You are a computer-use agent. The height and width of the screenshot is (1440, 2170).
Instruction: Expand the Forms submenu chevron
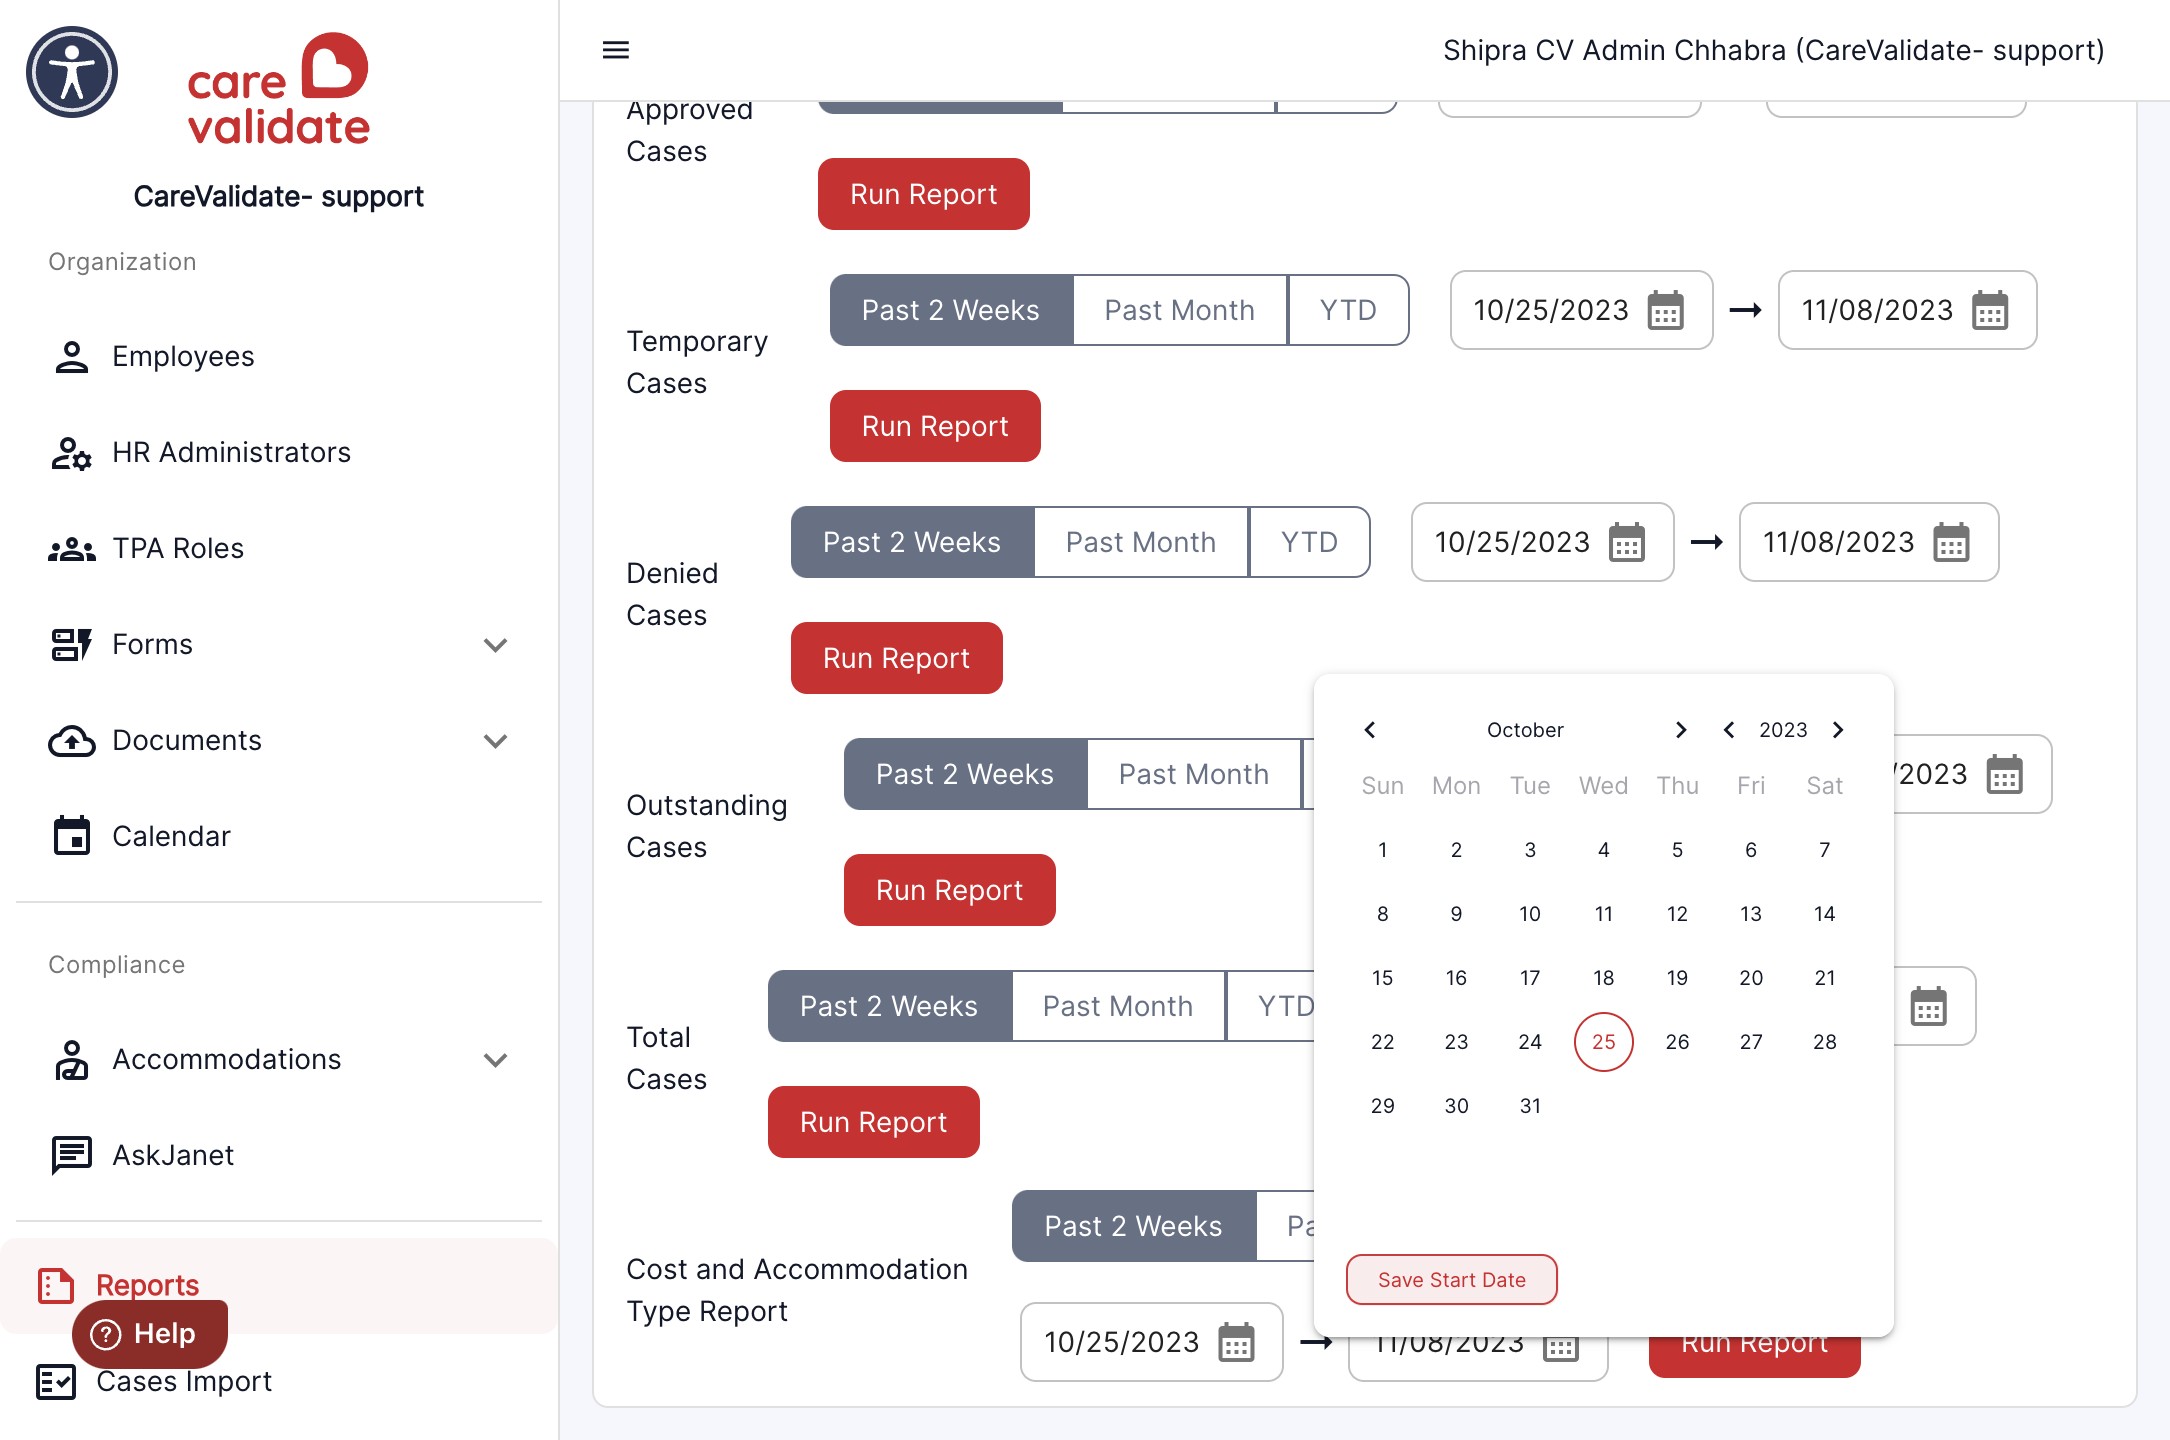[x=496, y=645]
